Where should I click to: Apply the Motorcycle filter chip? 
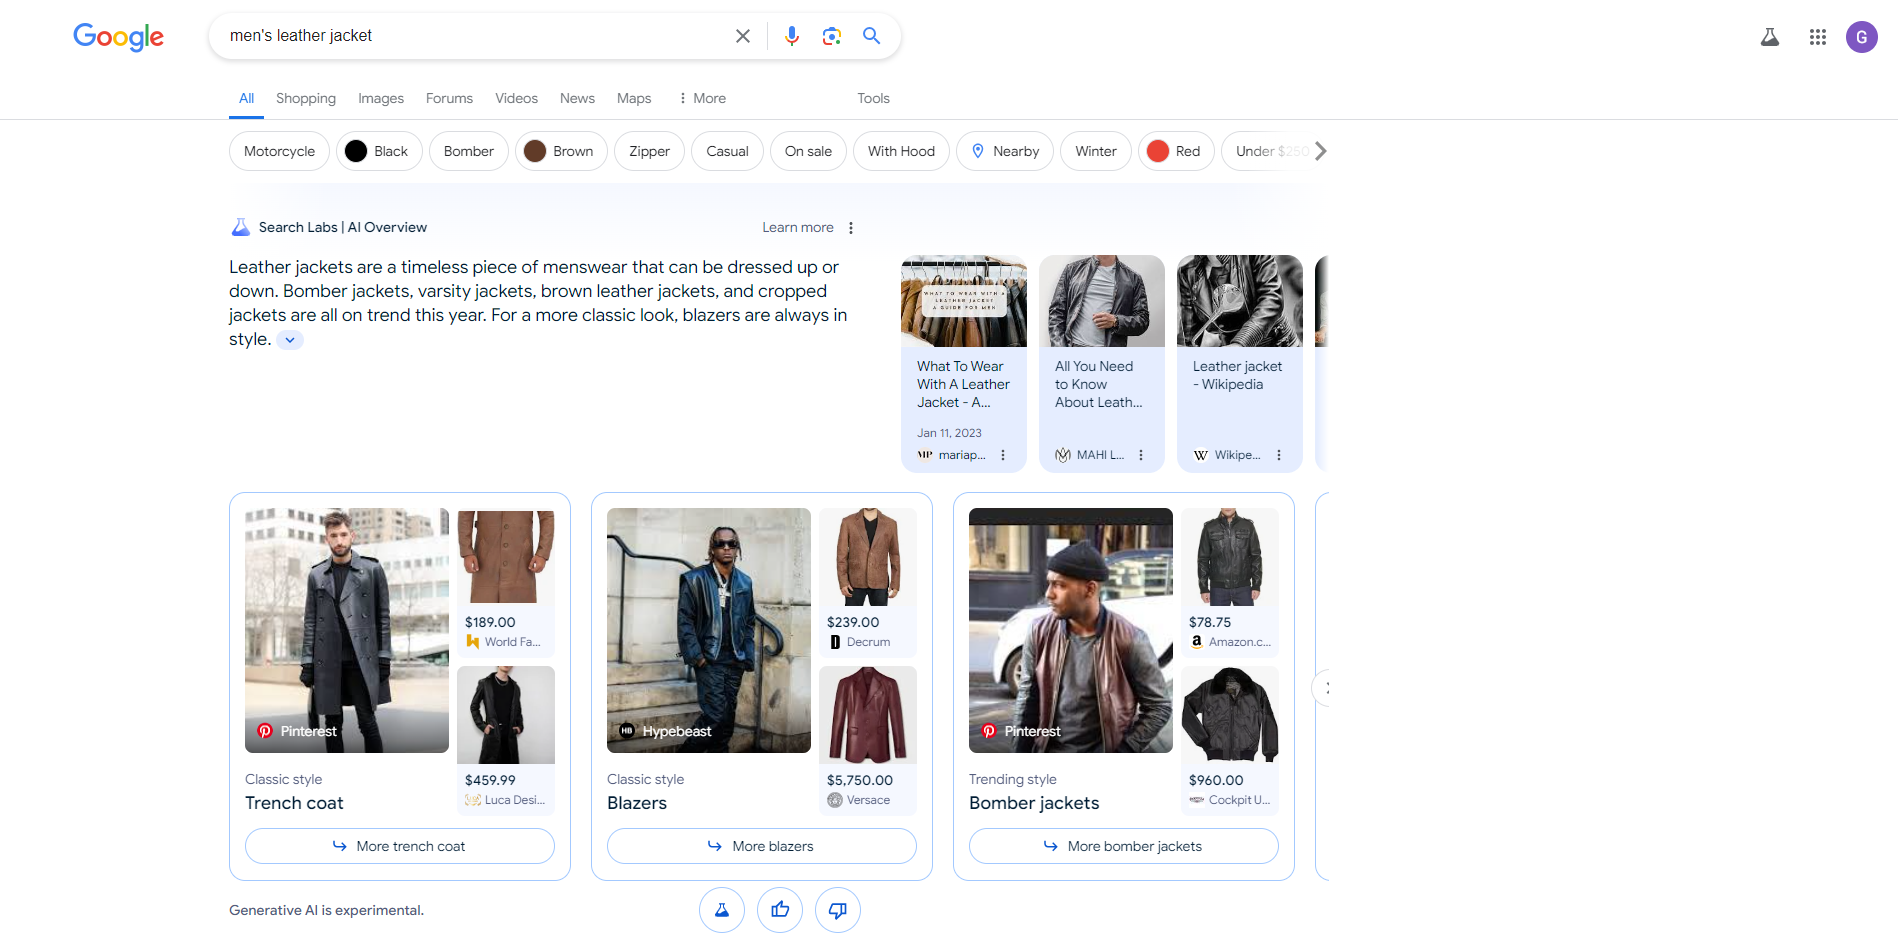[x=279, y=151]
